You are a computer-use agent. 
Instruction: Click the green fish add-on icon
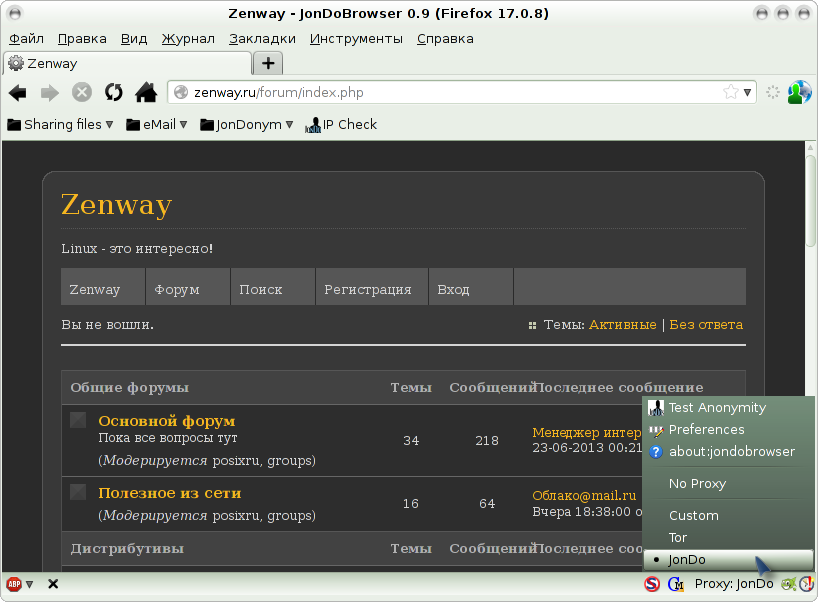[x=788, y=584]
